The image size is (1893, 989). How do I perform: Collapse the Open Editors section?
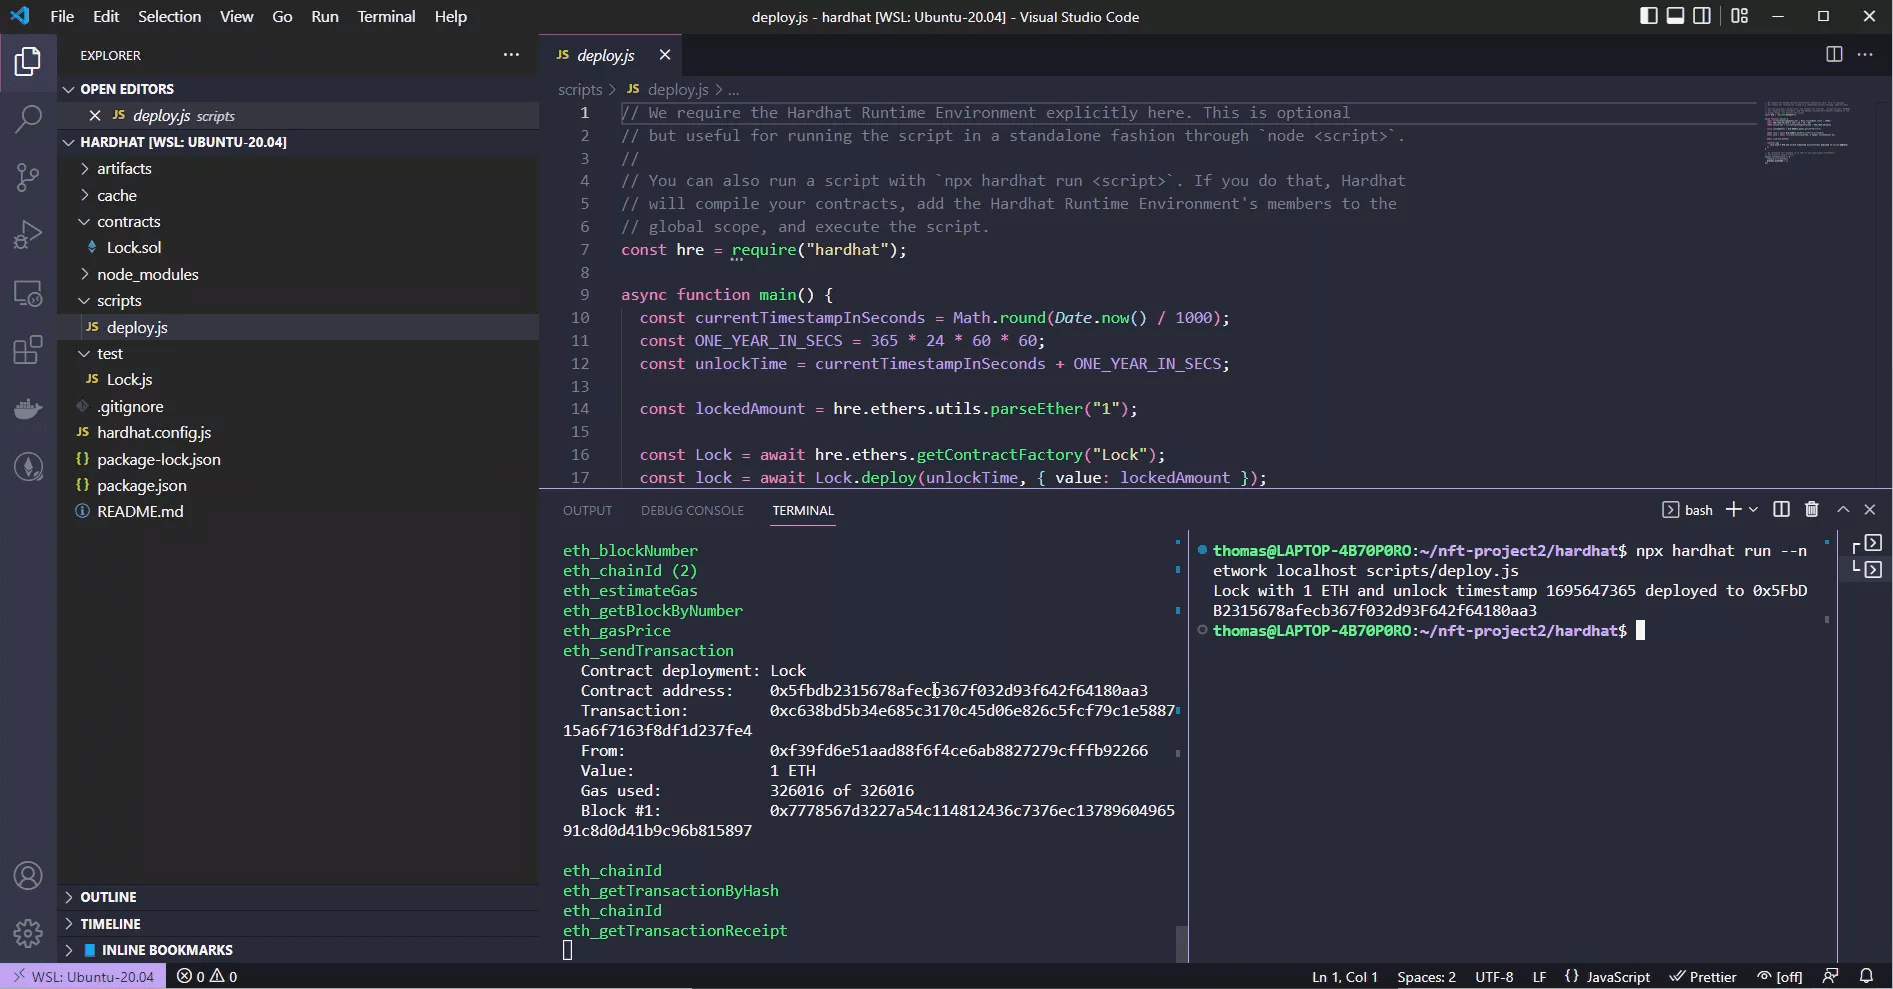click(298, 89)
